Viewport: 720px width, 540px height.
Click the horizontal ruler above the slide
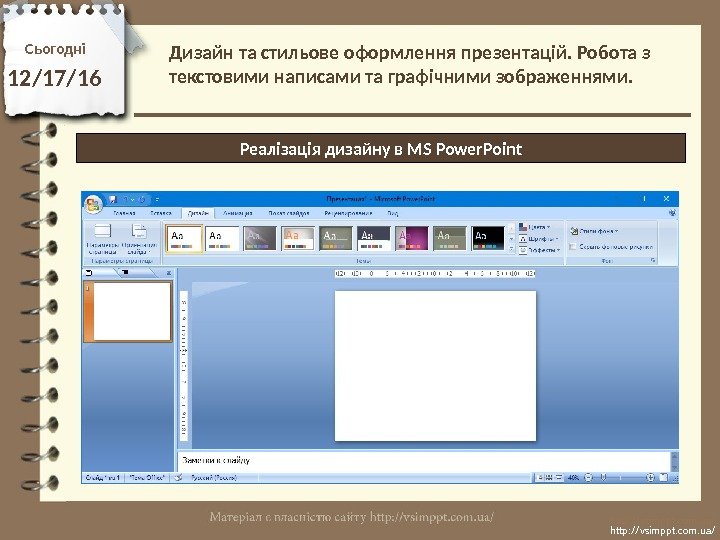[435, 274]
